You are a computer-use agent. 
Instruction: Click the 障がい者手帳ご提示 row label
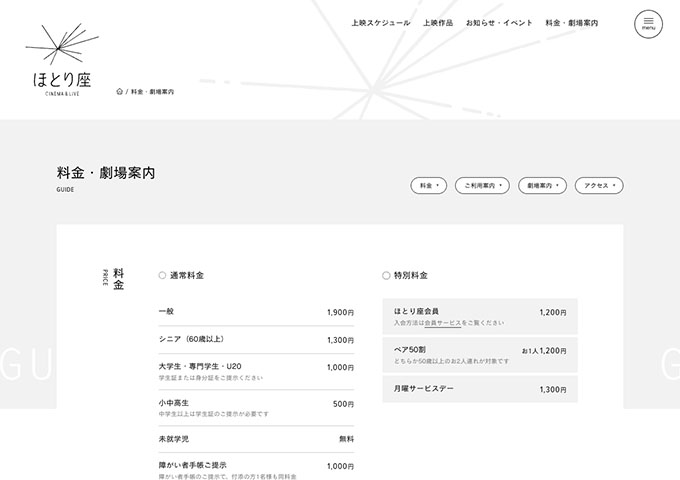pos(193,465)
